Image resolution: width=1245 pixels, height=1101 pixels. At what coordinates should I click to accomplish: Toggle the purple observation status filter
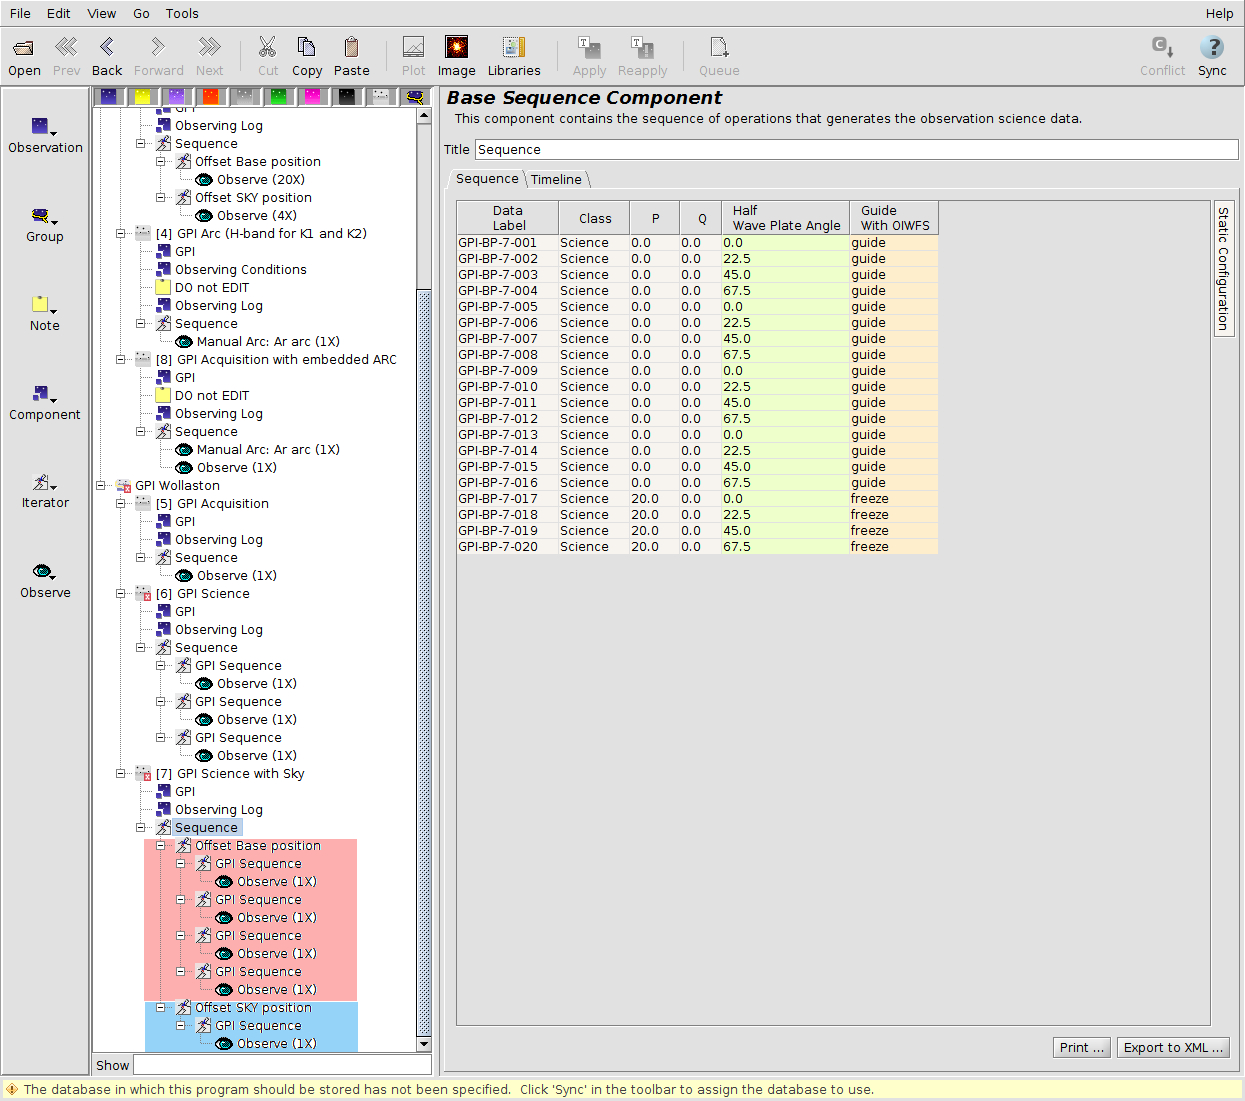coord(177,96)
